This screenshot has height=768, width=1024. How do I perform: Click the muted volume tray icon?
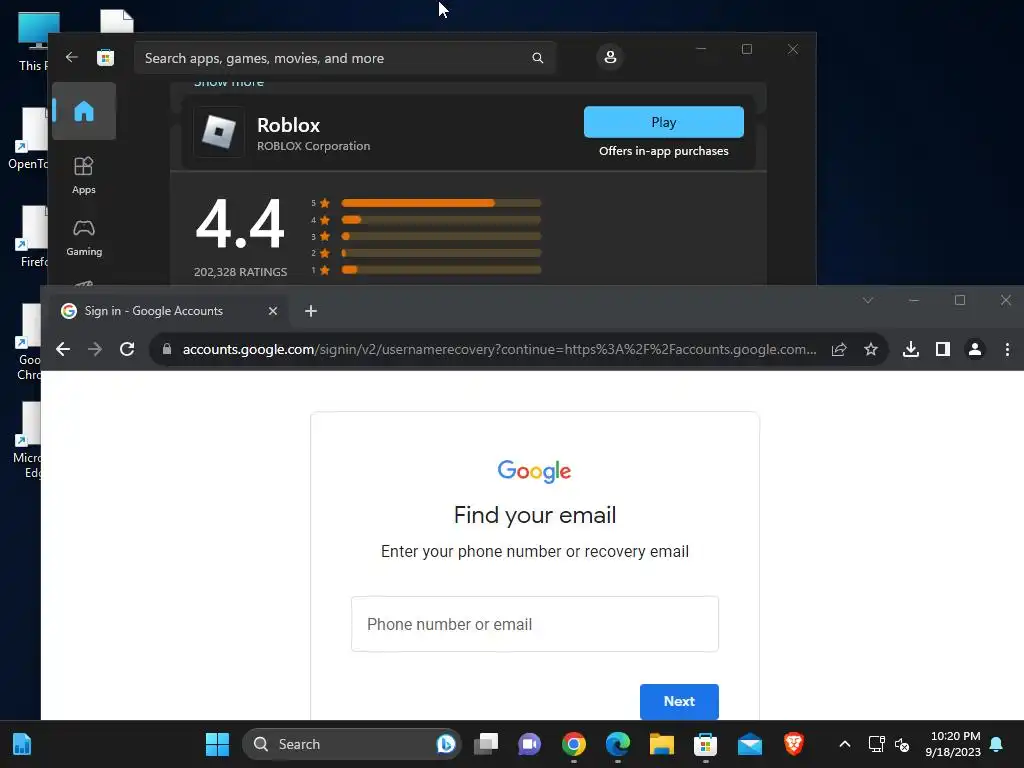click(x=902, y=744)
